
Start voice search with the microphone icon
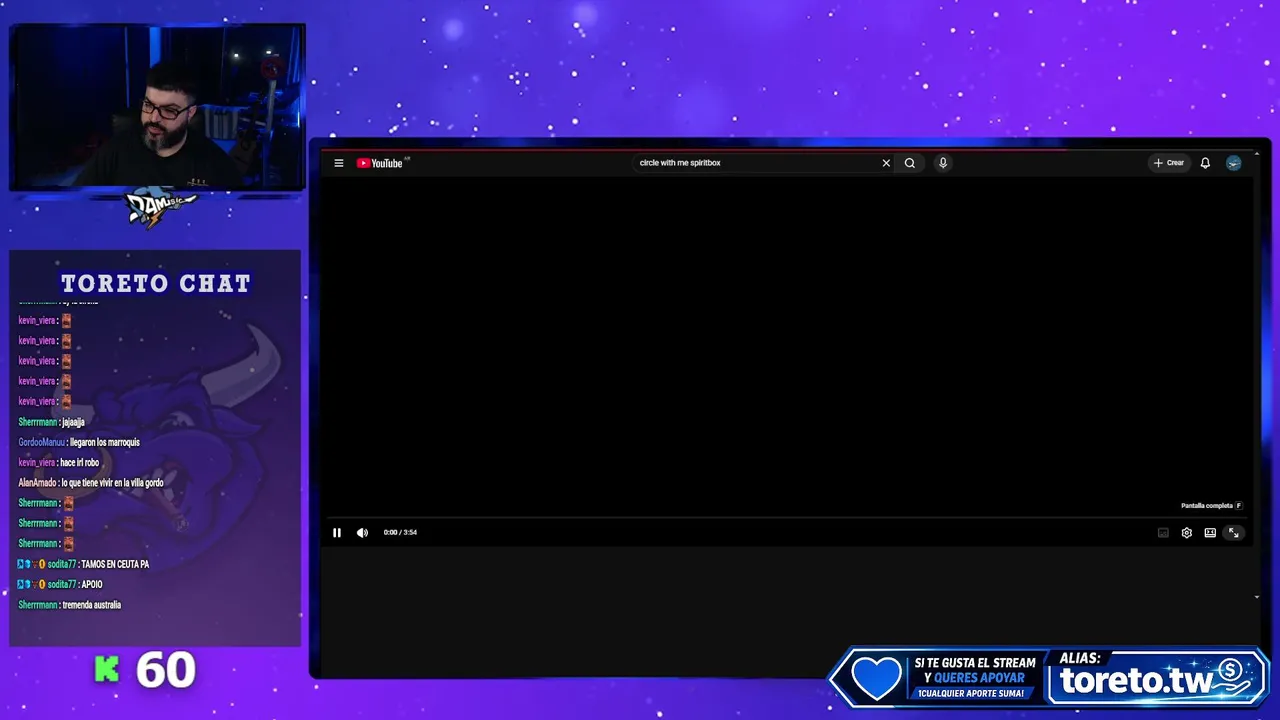pos(942,163)
